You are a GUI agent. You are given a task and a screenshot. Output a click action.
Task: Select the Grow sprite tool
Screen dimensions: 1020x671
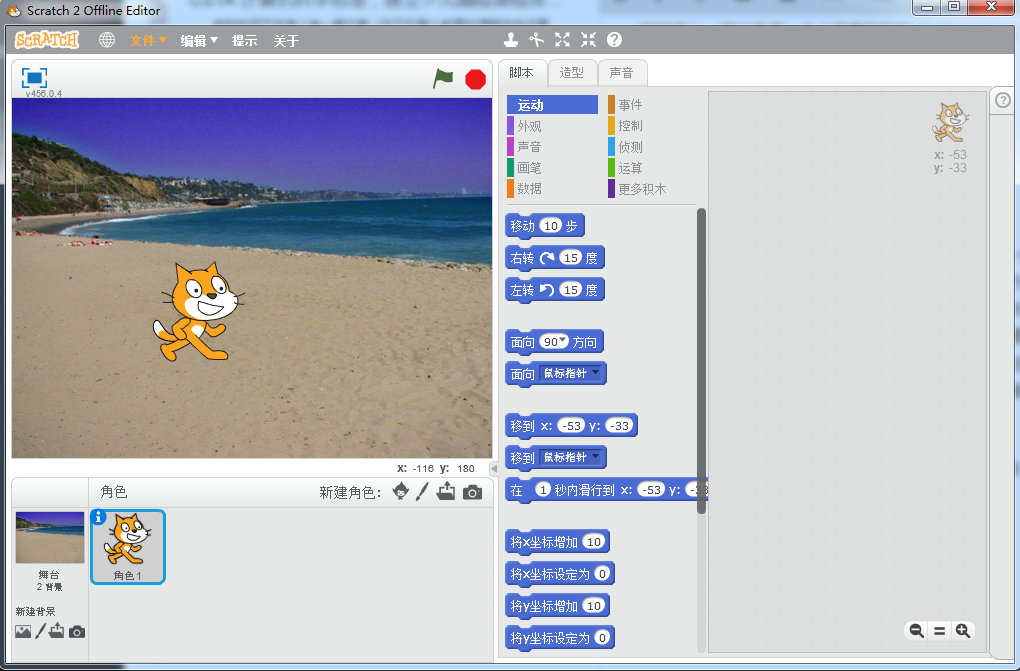click(x=563, y=40)
